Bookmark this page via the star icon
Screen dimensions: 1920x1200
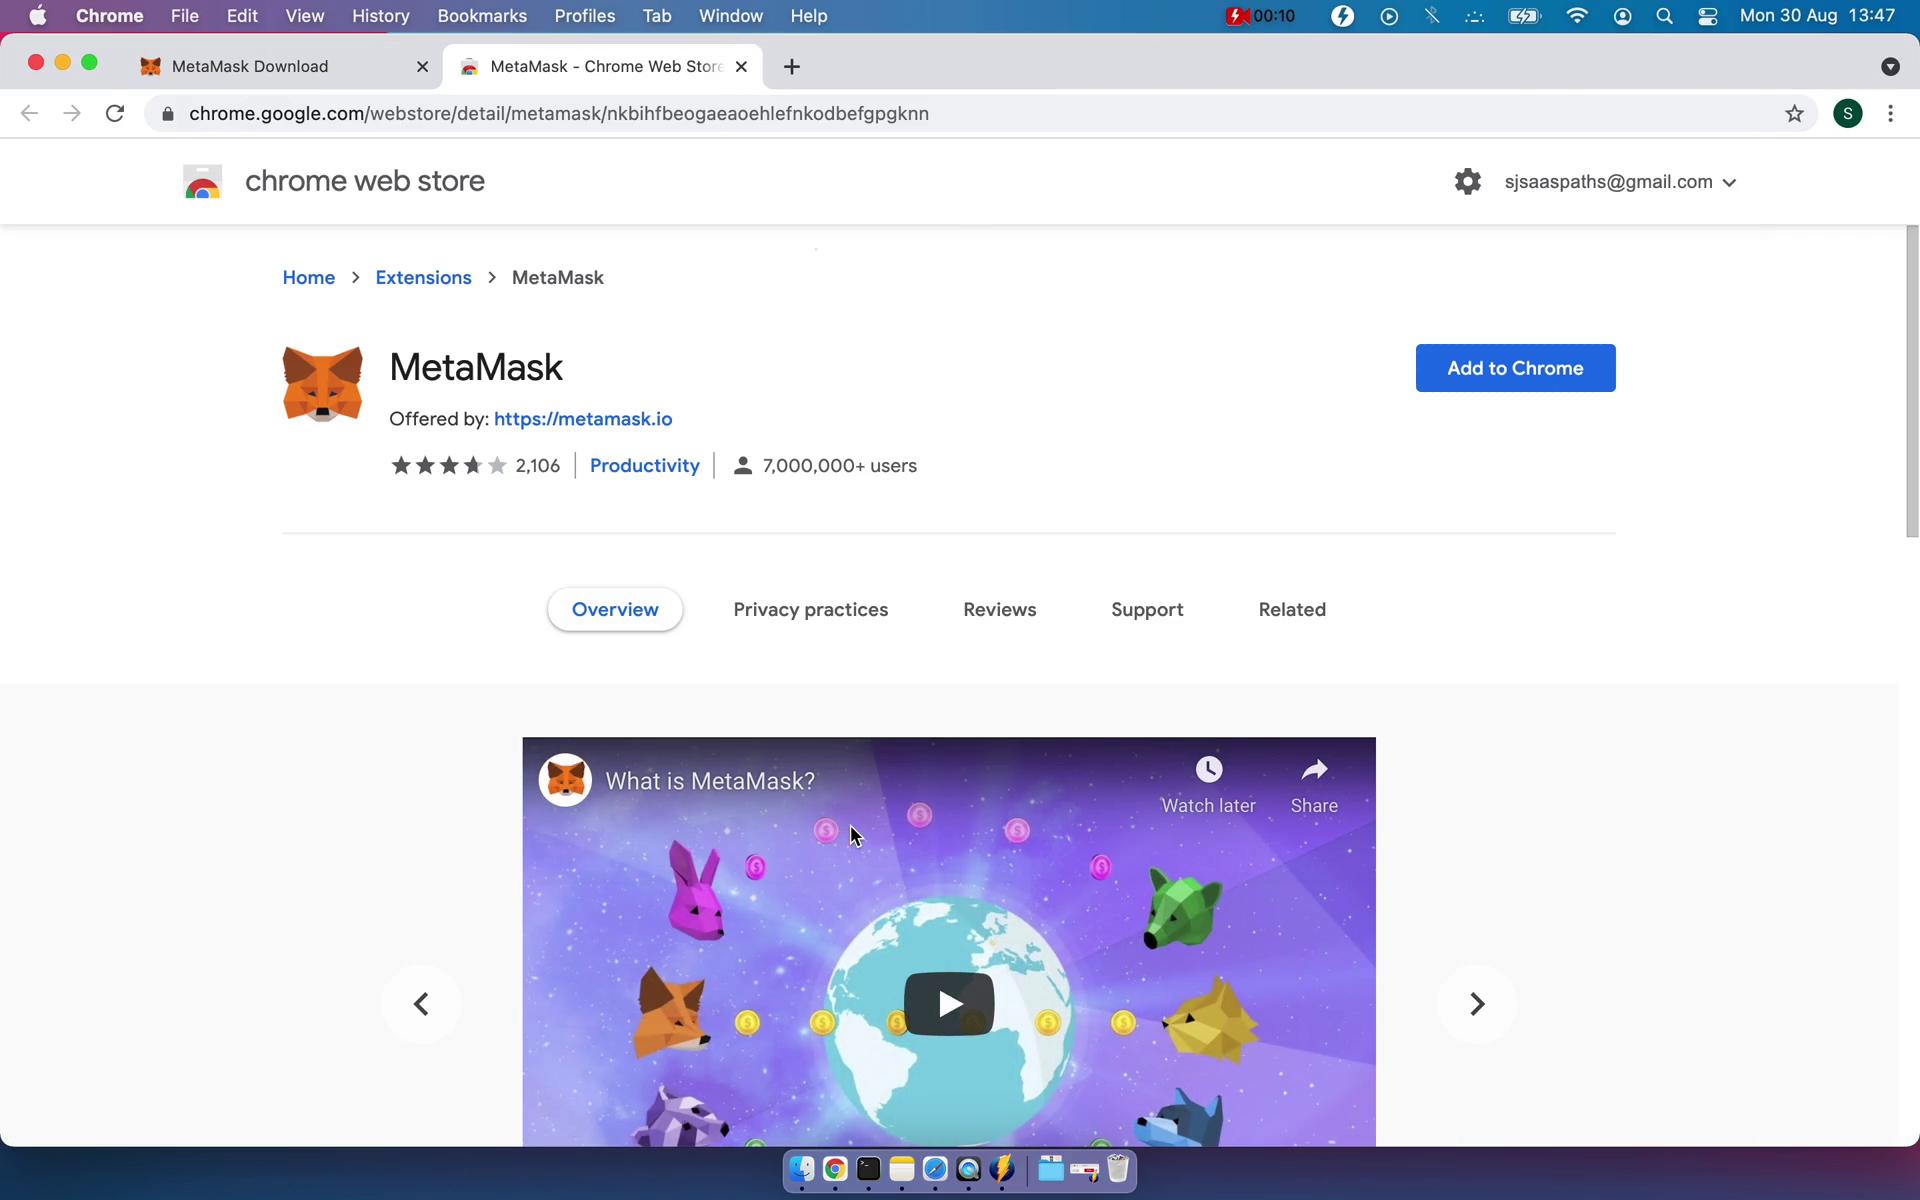[1794, 113]
